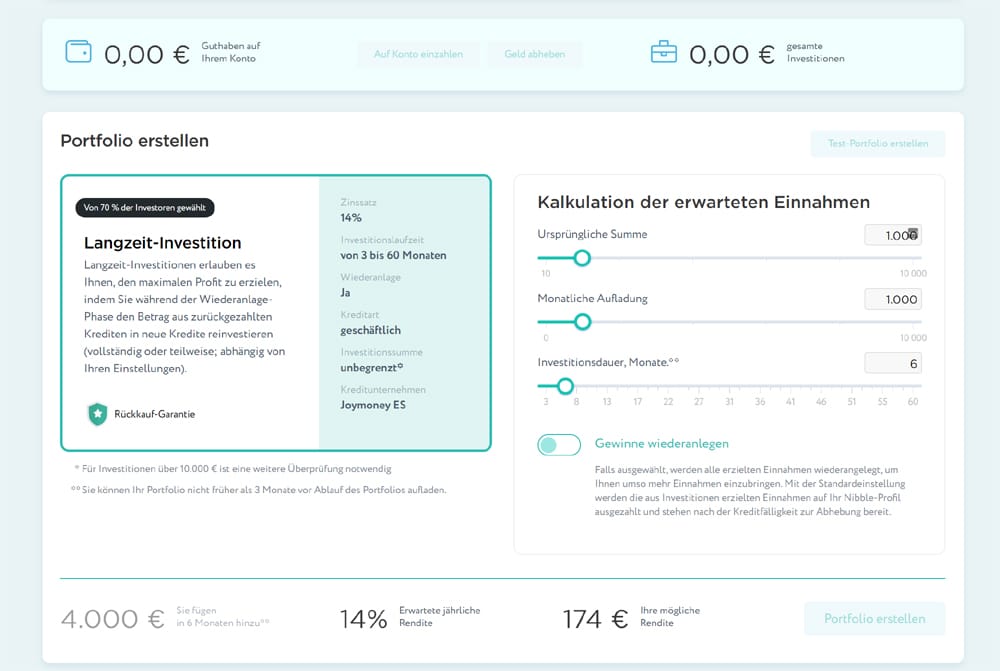Click the small icon in Ursprüngliche Summe field
1000x671 pixels.
coord(912,234)
